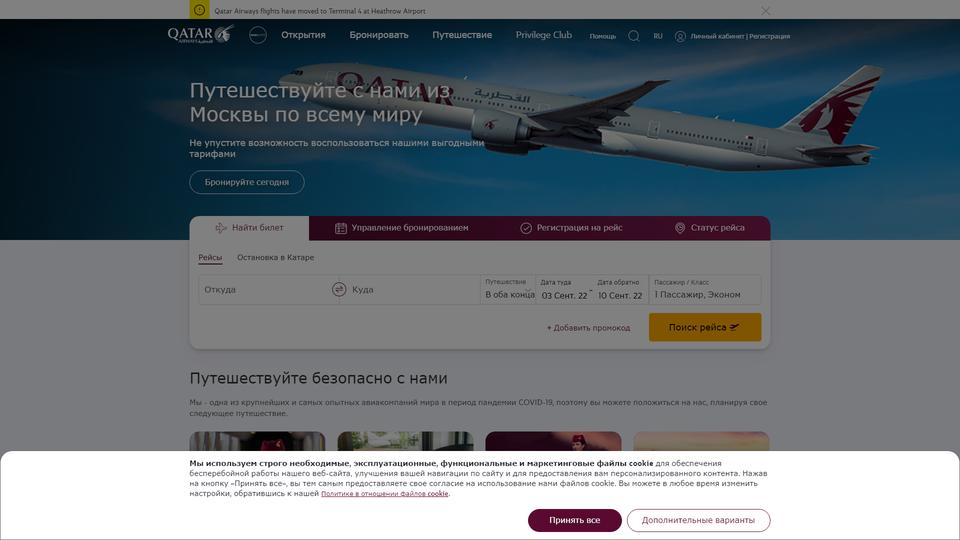Click the user profile icon
This screenshot has width=960, height=540.
click(680, 36)
